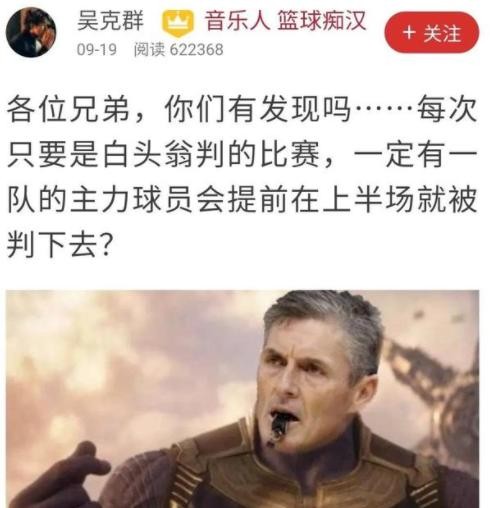Tap the 篮球痴汉 description text
This screenshot has height=508, width=490.
322,21
